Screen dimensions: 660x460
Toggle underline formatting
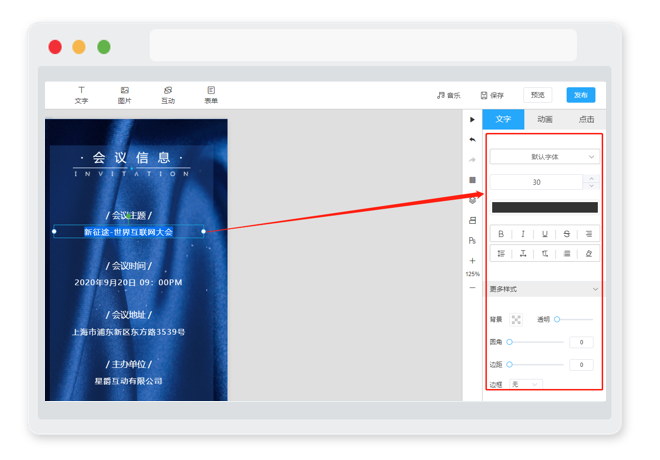(545, 234)
